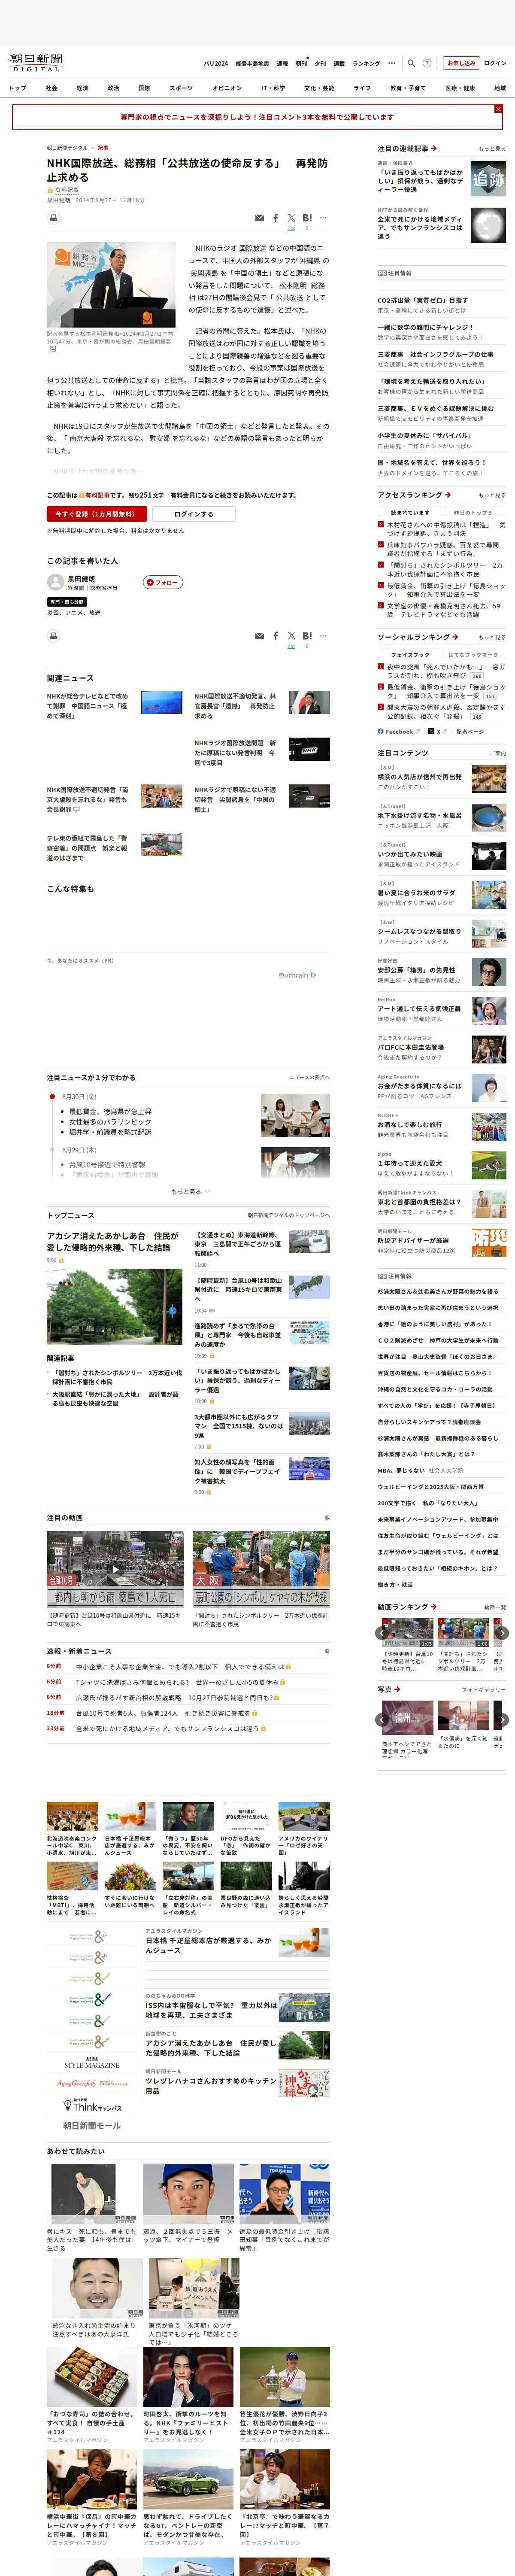Screen dimensions: 515x2576
Task: Click X icon under author section
Action: coord(291,636)
